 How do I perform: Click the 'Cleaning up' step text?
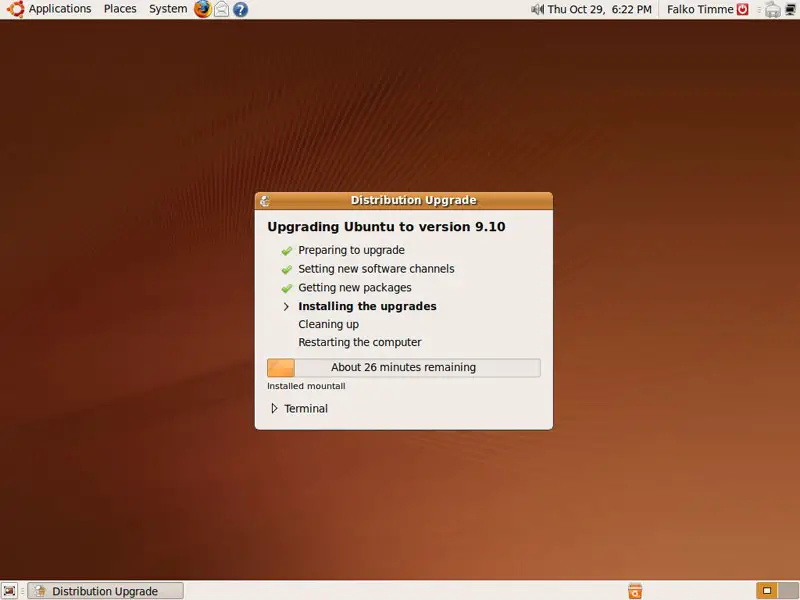click(329, 324)
